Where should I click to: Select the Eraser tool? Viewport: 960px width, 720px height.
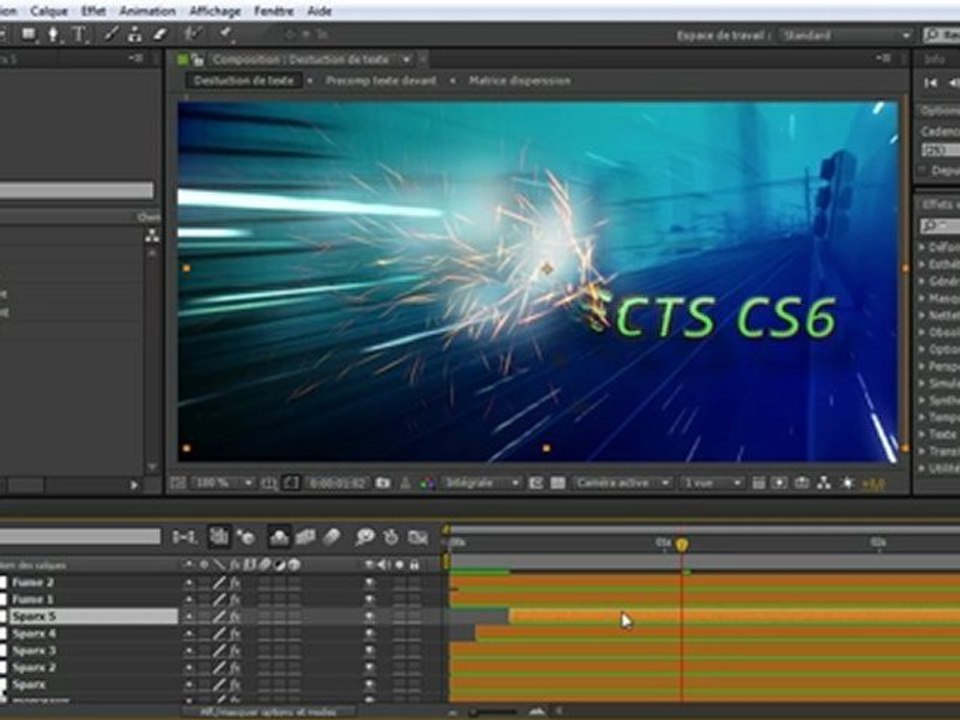click(x=160, y=34)
